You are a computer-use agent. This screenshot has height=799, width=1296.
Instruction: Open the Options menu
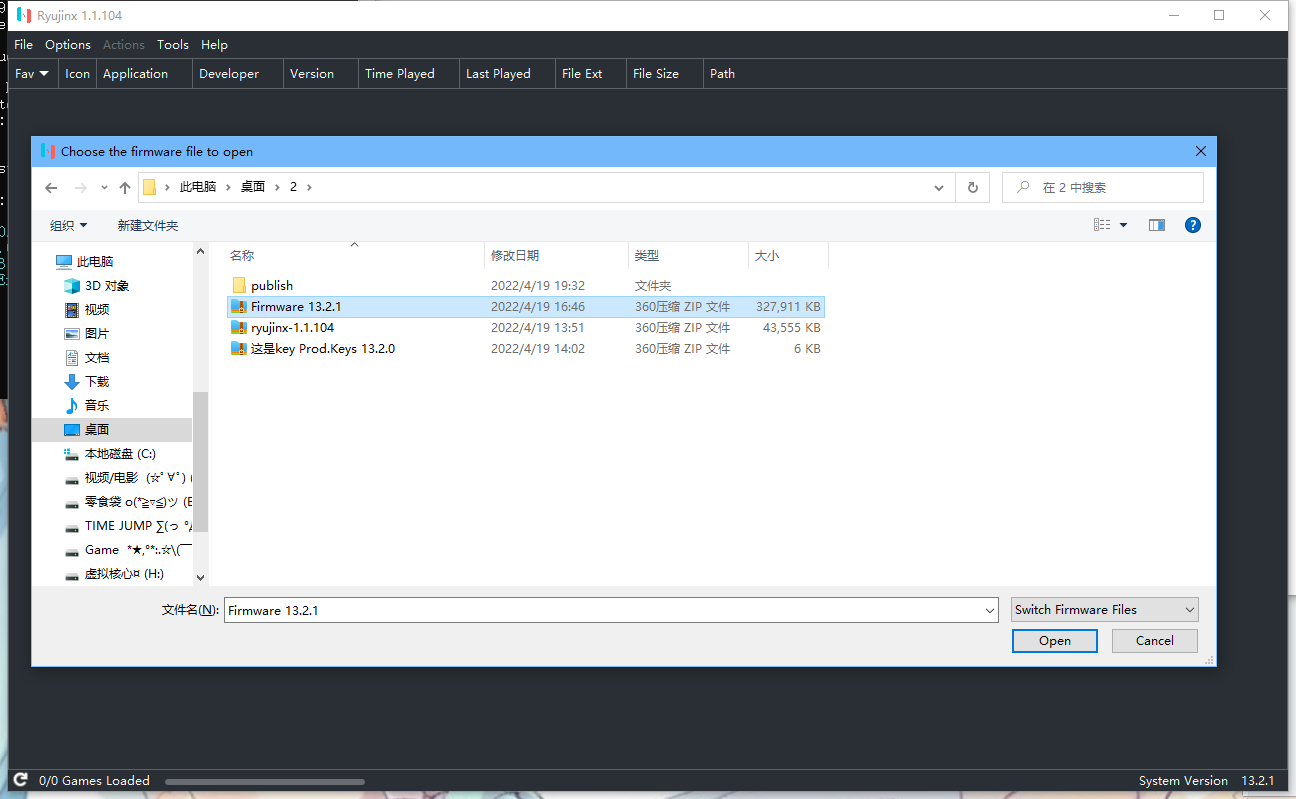pos(68,45)
